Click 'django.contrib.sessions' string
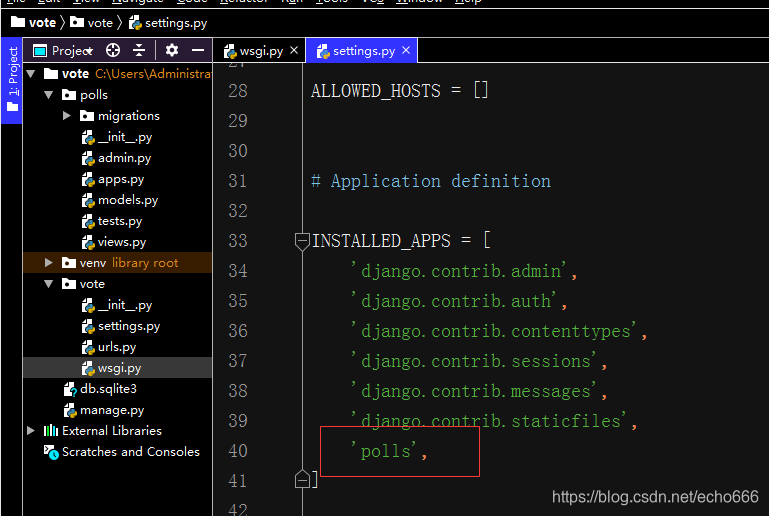Image resolution: width=769 pixels, height=516 pixels. [x=475, y=361]
